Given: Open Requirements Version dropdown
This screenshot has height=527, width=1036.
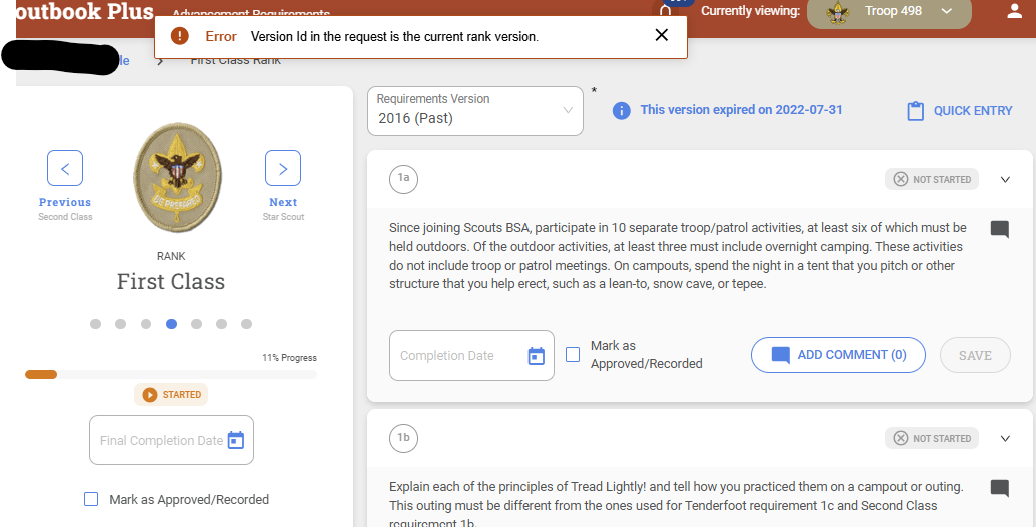Looking at the screenshot, I should pyautogui.click(x=475, y=110).
